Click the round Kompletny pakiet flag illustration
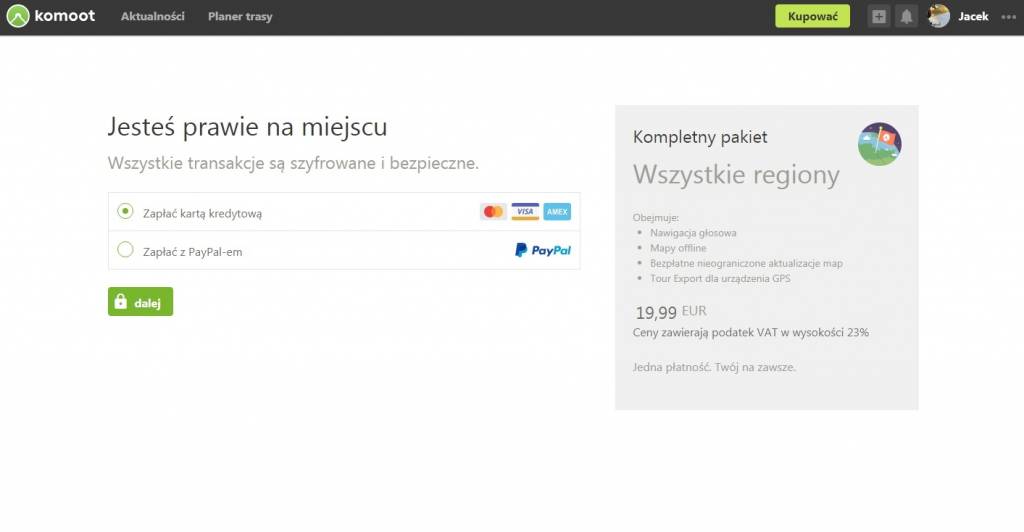1024x532 pixels. (x=879, y=144)
